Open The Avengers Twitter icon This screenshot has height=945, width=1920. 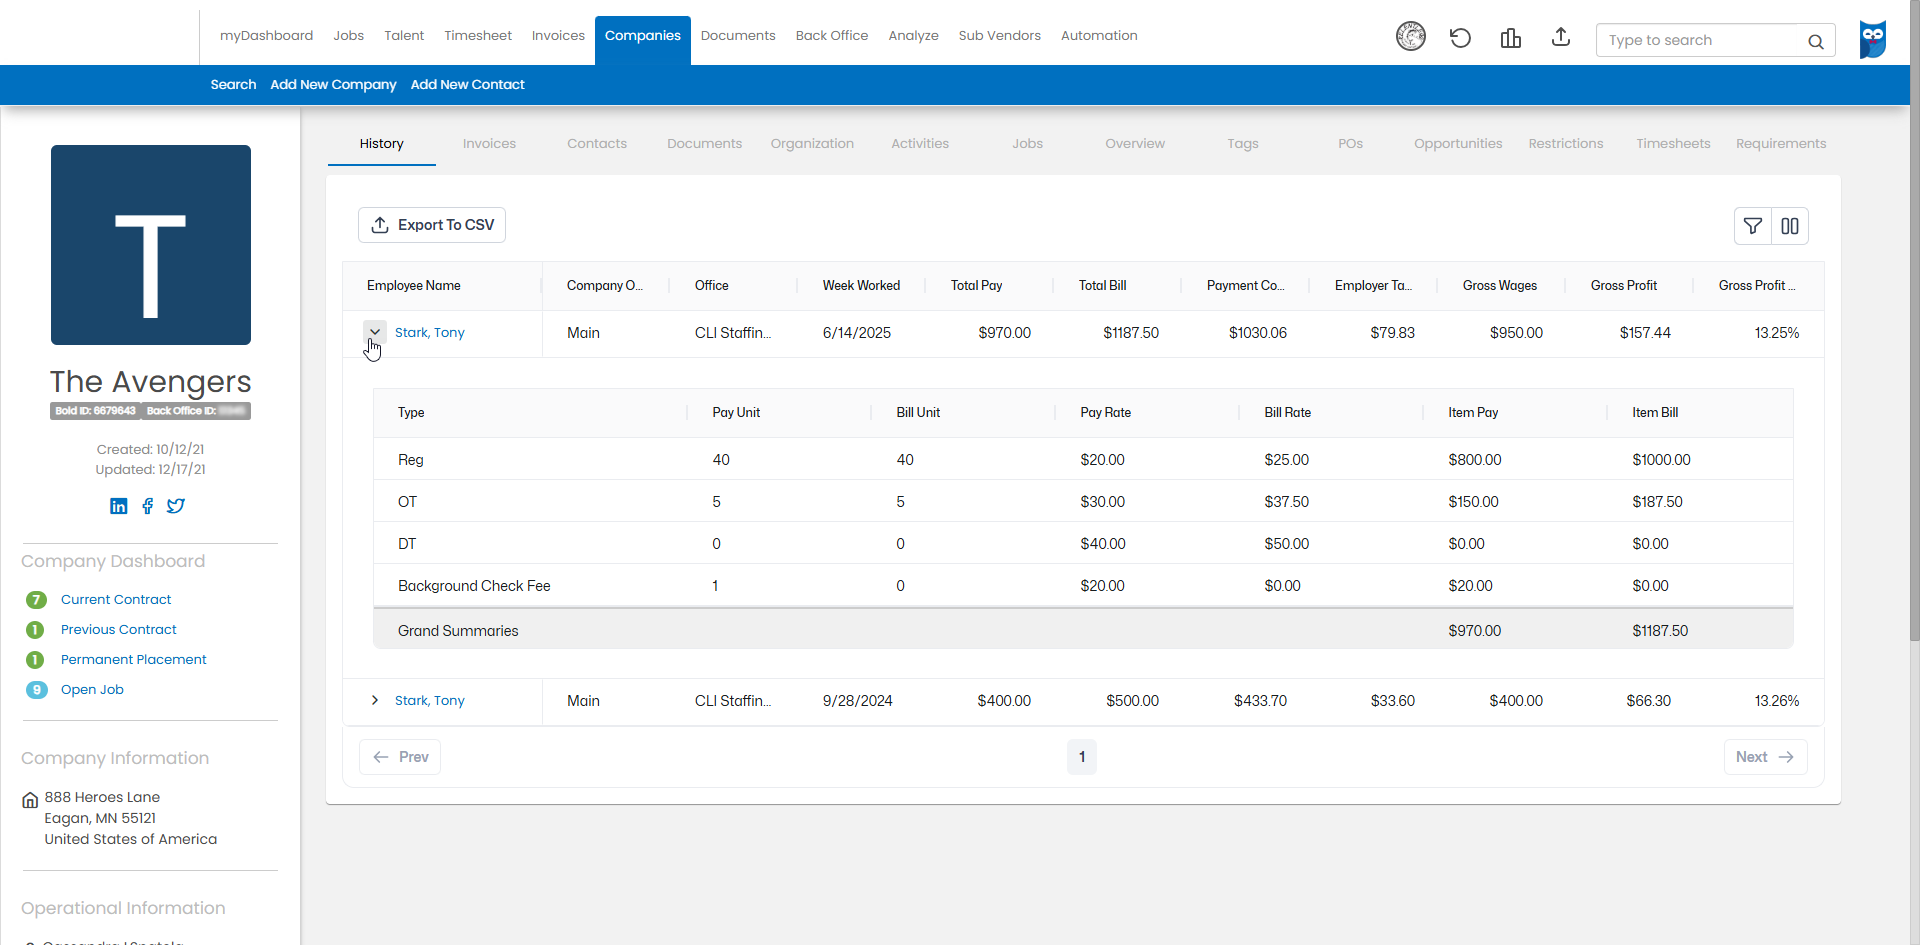coord(176,506)
